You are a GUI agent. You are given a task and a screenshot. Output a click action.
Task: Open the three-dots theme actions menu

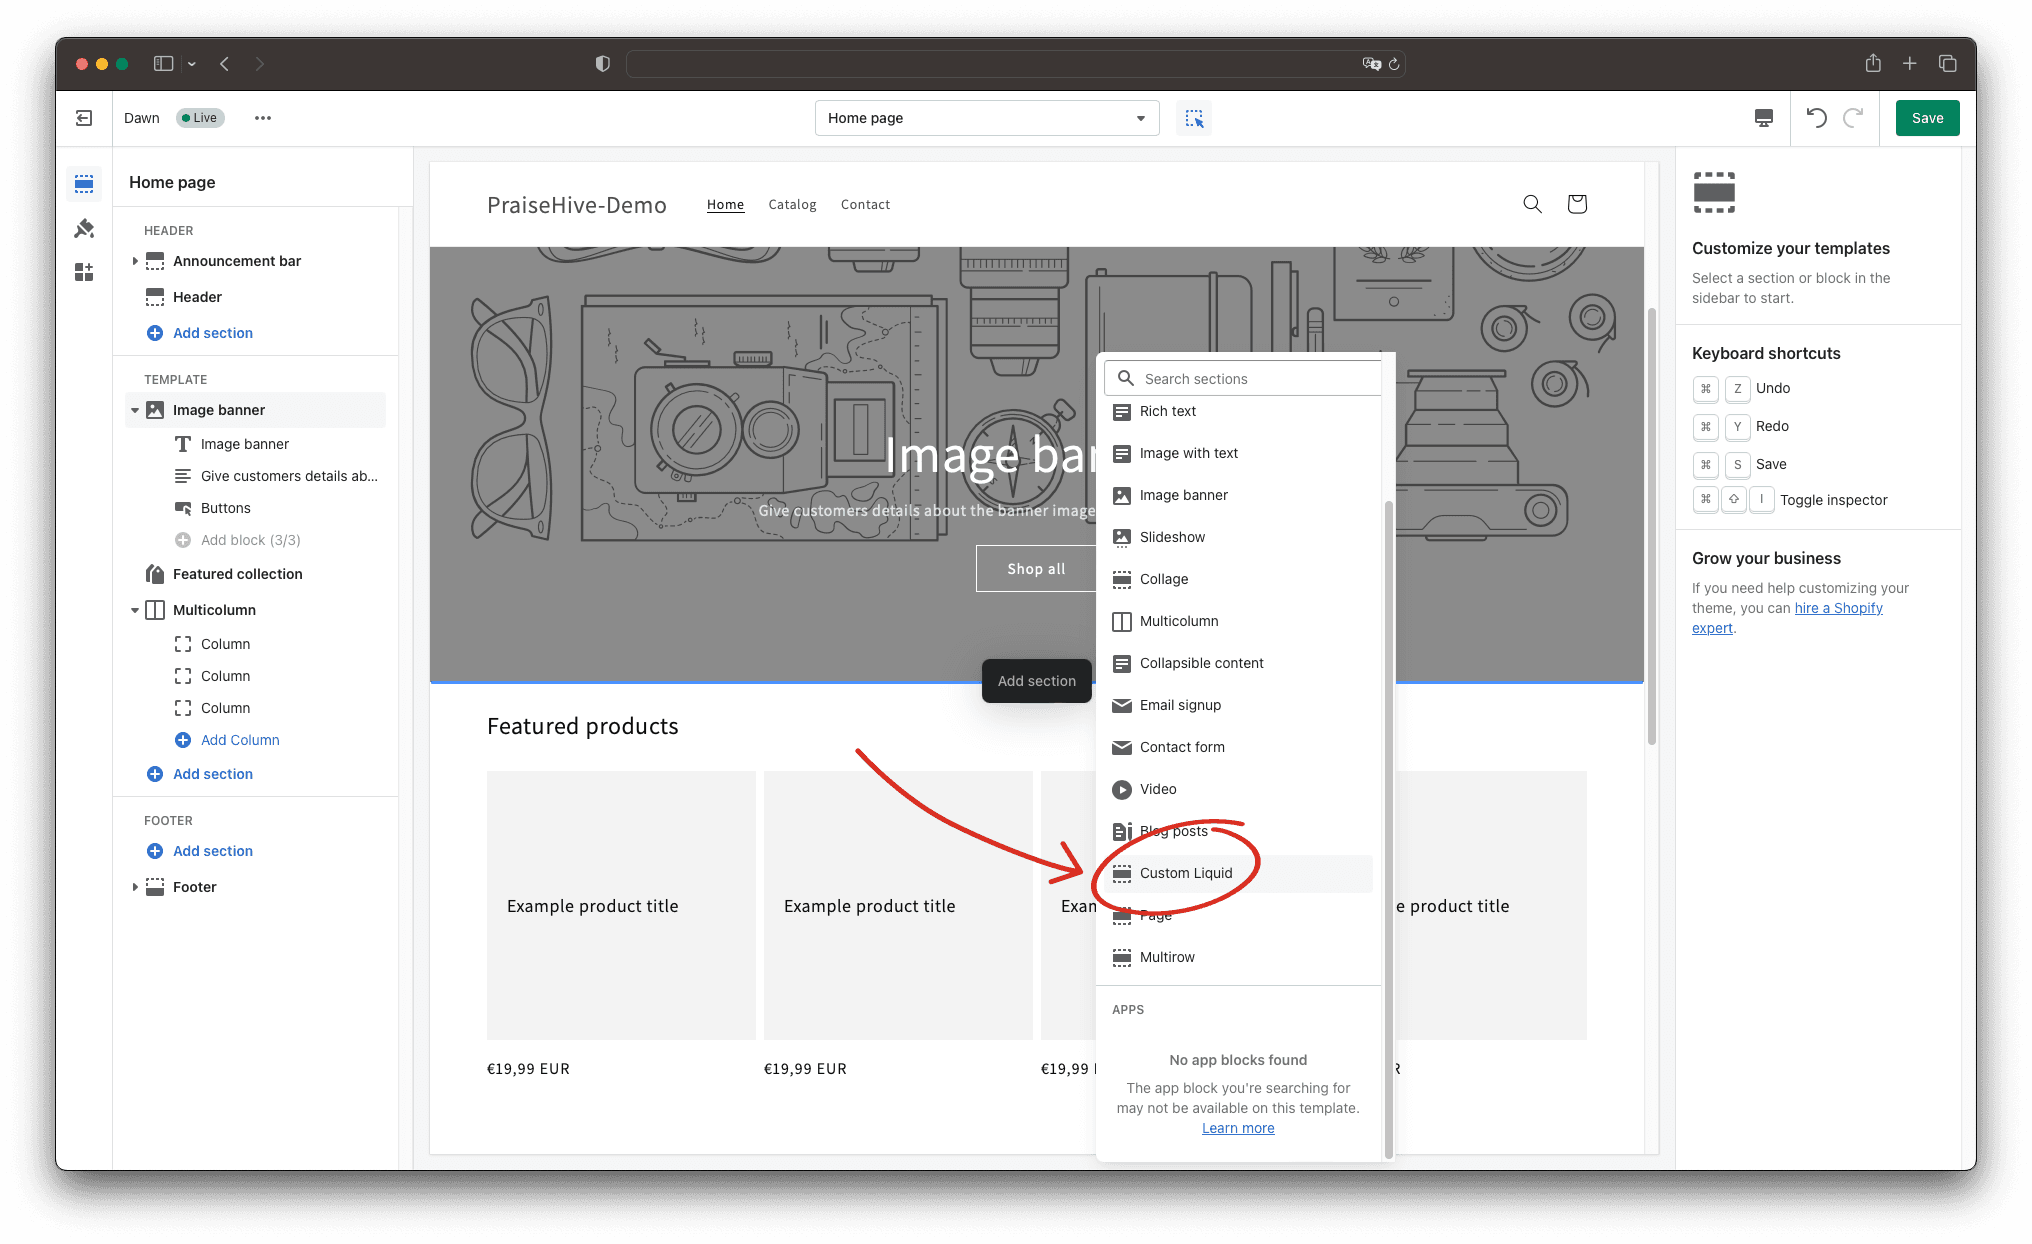[x=263, y=118]
